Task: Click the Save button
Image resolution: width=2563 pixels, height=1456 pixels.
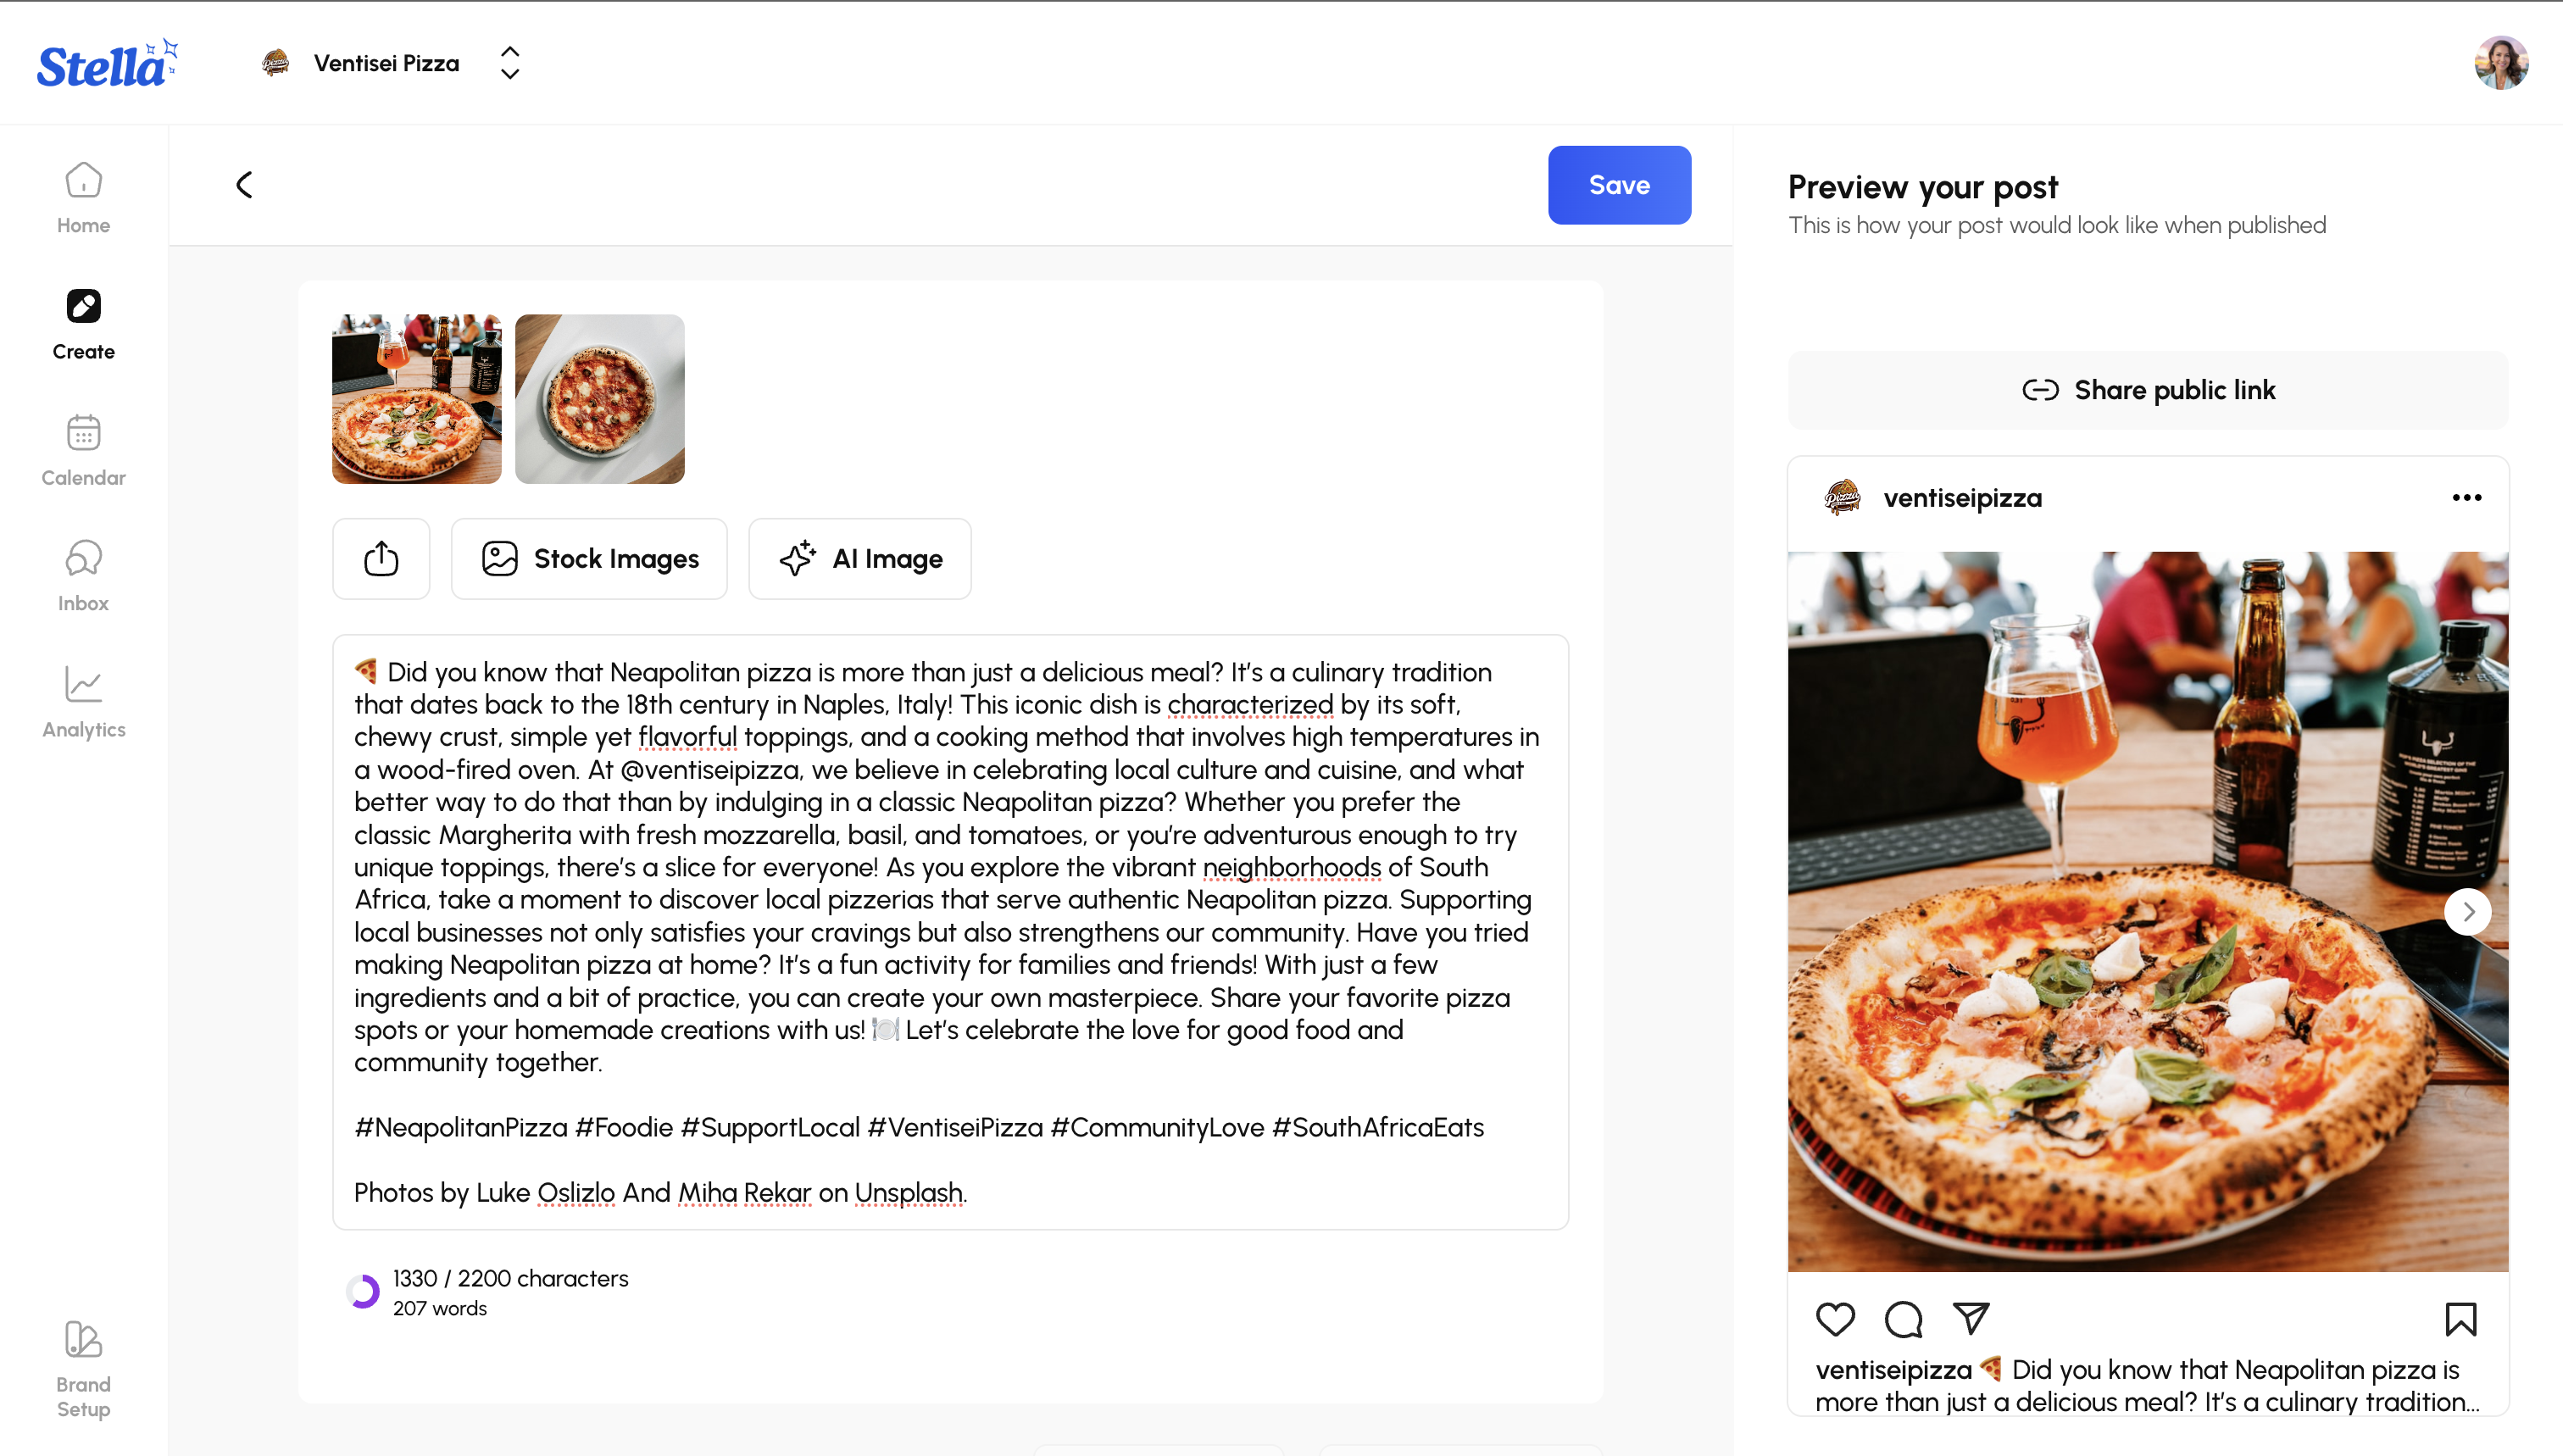Action: coord(1619,185)
